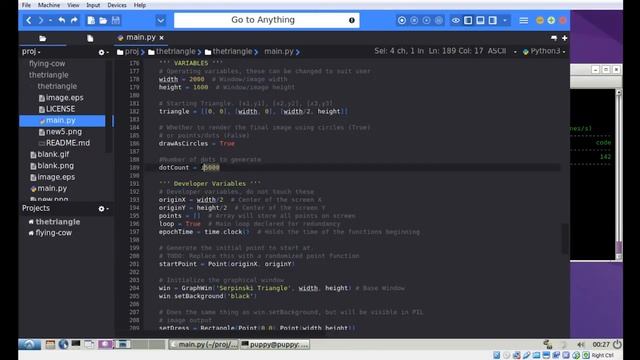
Task: Click the first thetriangle breadcrumb
Action: tap(172, 51)
